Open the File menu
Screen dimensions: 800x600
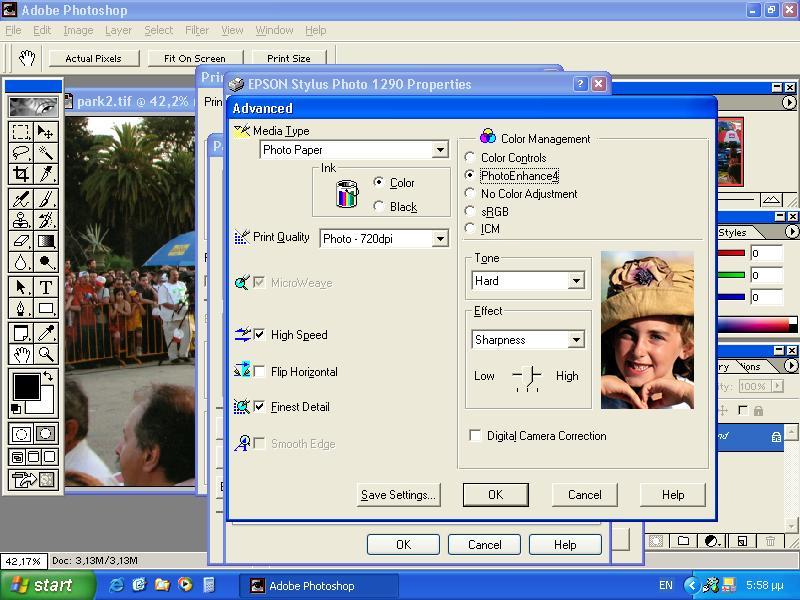pos(13,30)
